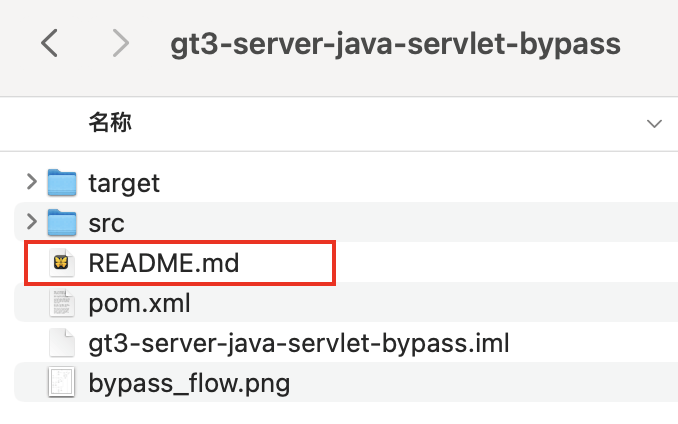The height and width of the screenshot is (424, 678).
Task: Select the README.md file name
Action: tap(164, 263)
